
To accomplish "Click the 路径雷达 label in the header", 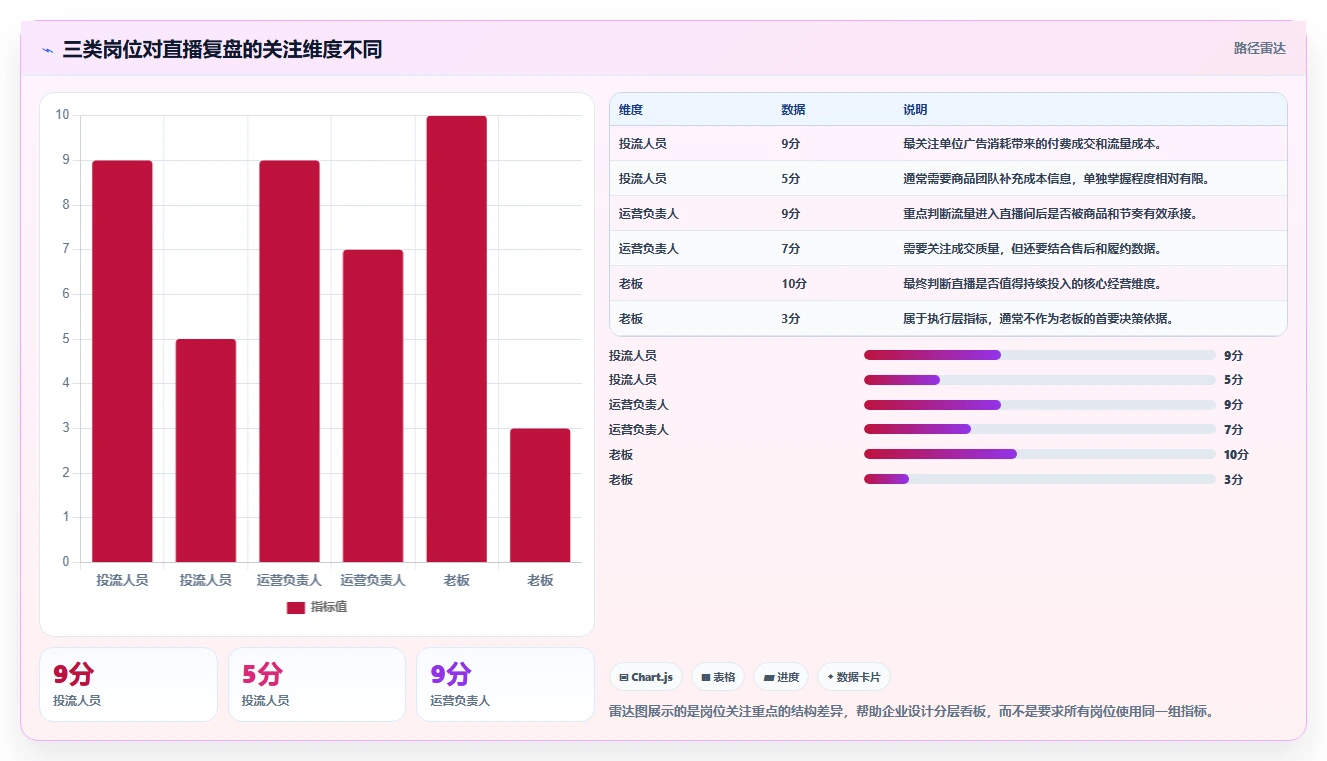I will point(1259,48).
